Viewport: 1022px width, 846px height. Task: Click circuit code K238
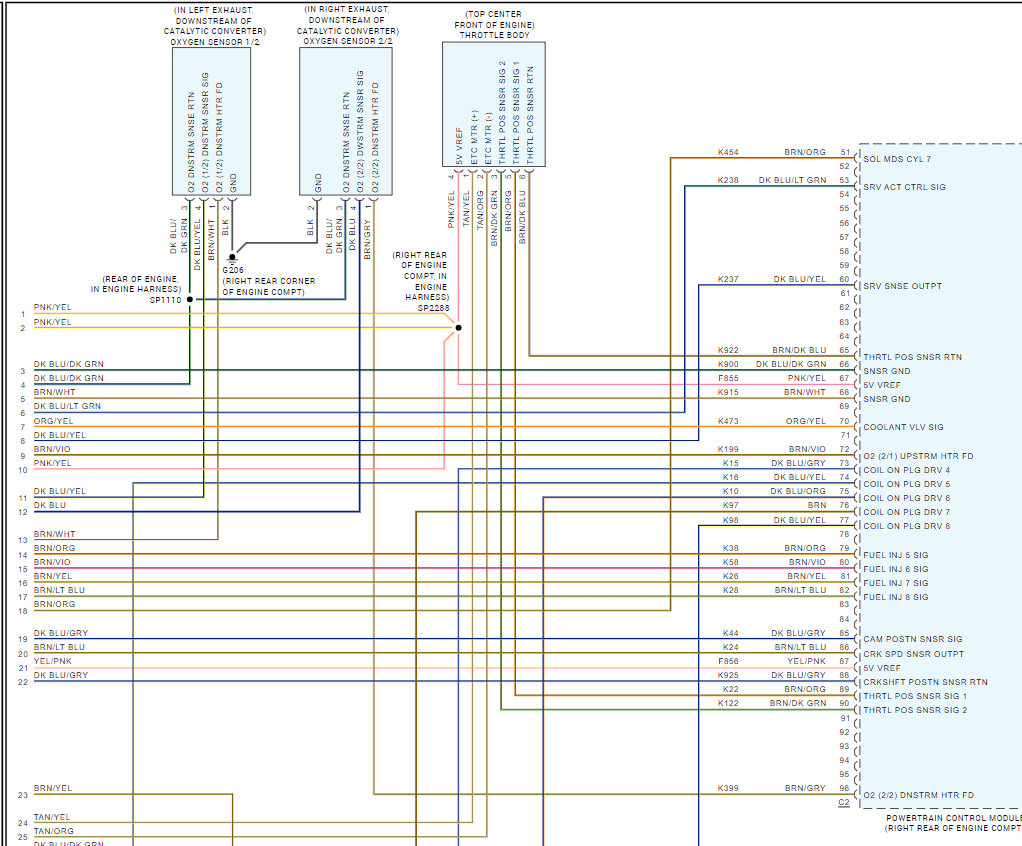(x=728, y=180)
